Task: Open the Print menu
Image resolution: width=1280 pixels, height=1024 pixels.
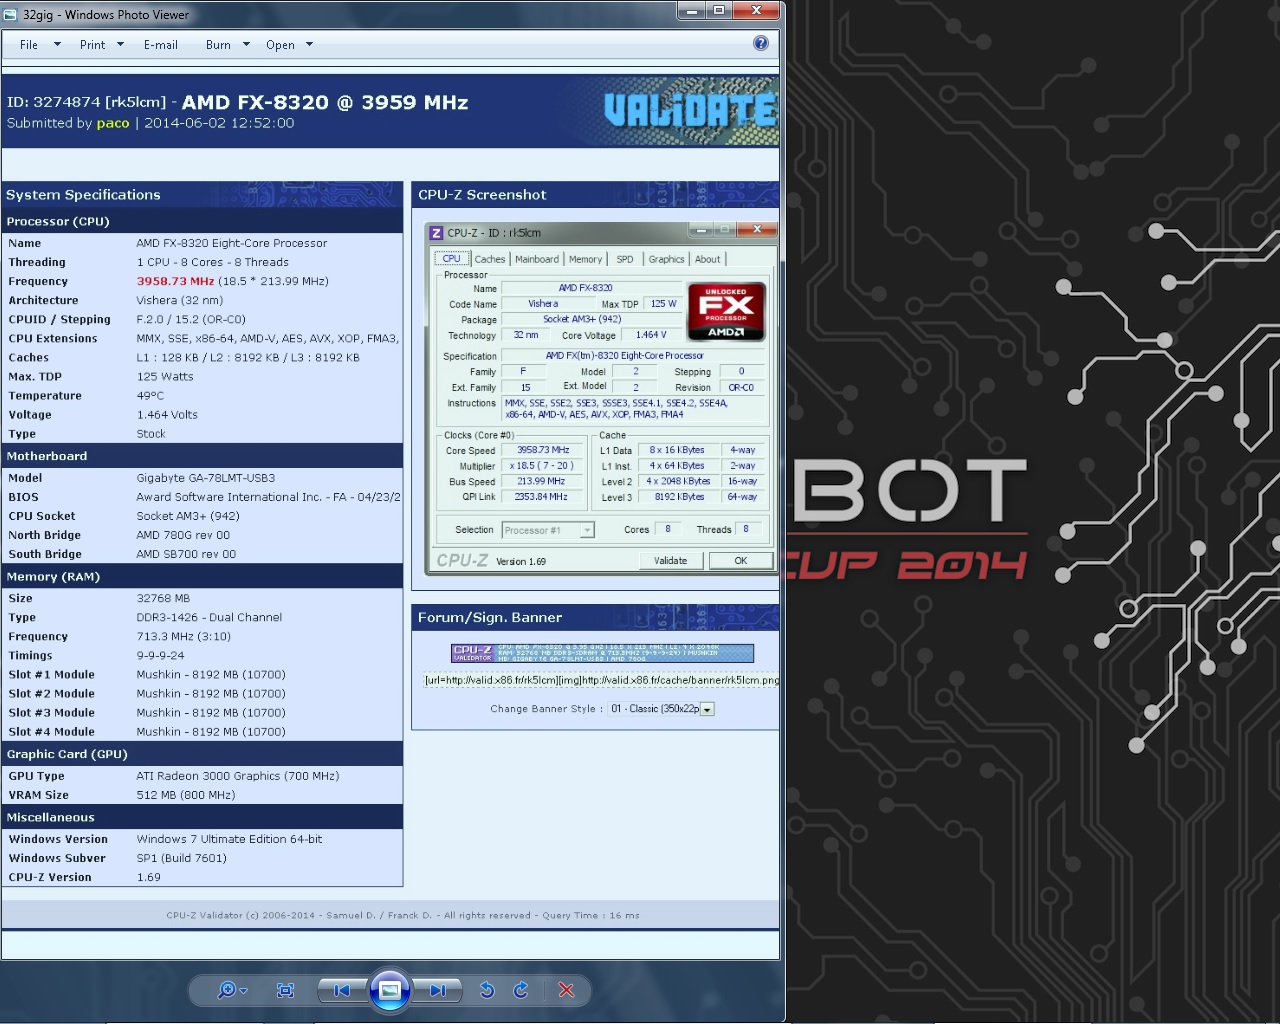Action: coord(92,44)
